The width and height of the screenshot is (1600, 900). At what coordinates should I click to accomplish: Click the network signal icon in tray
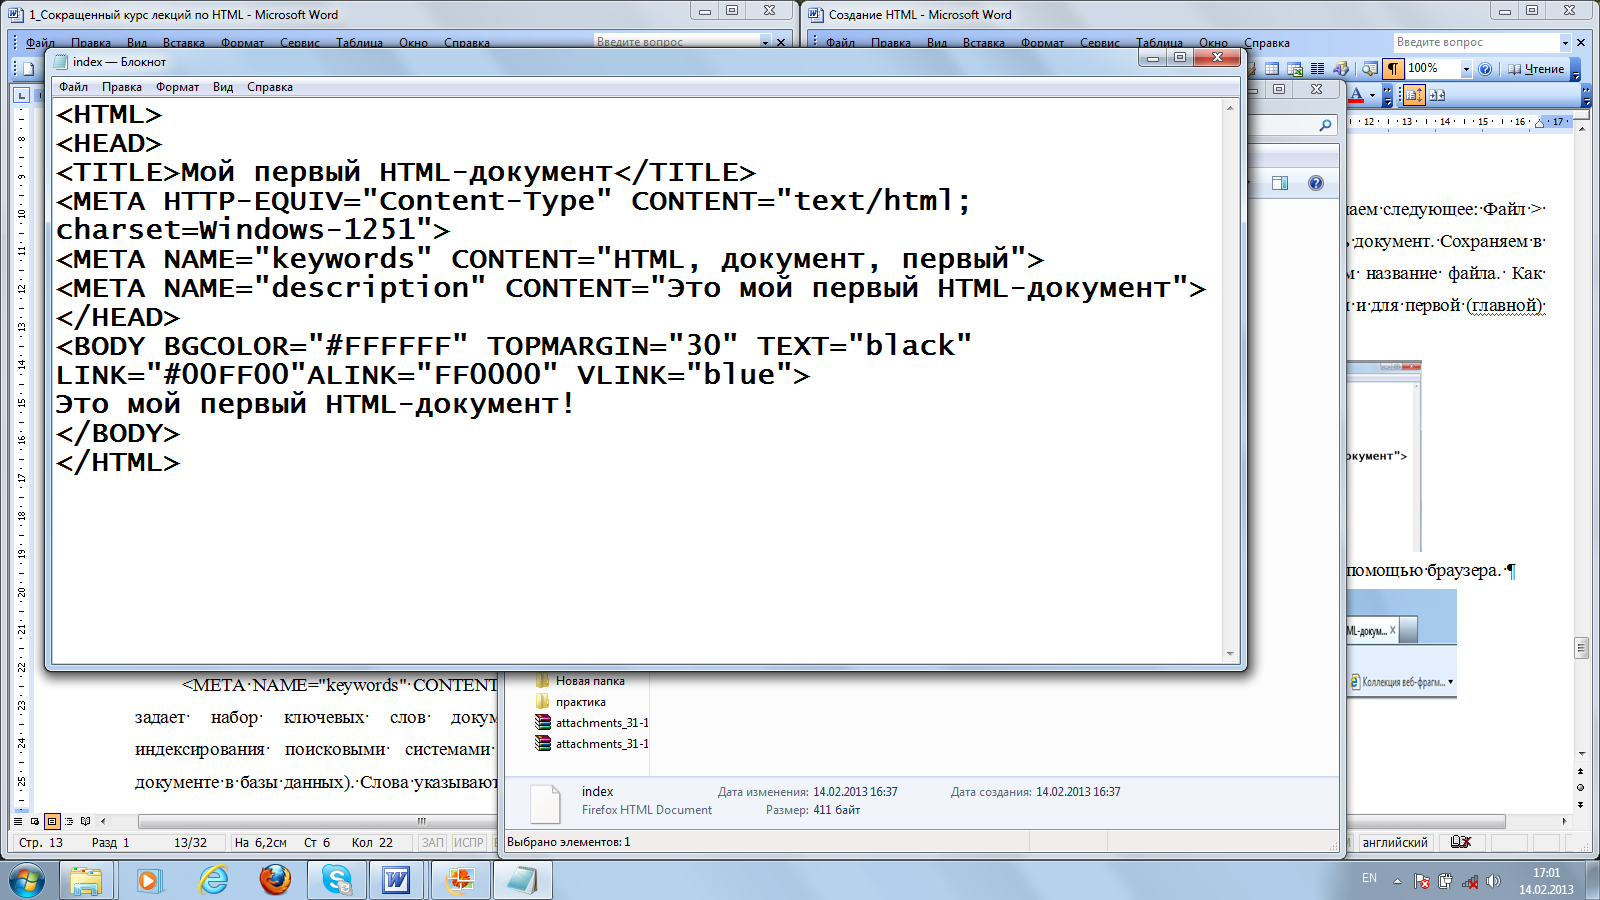(1469, 882)
